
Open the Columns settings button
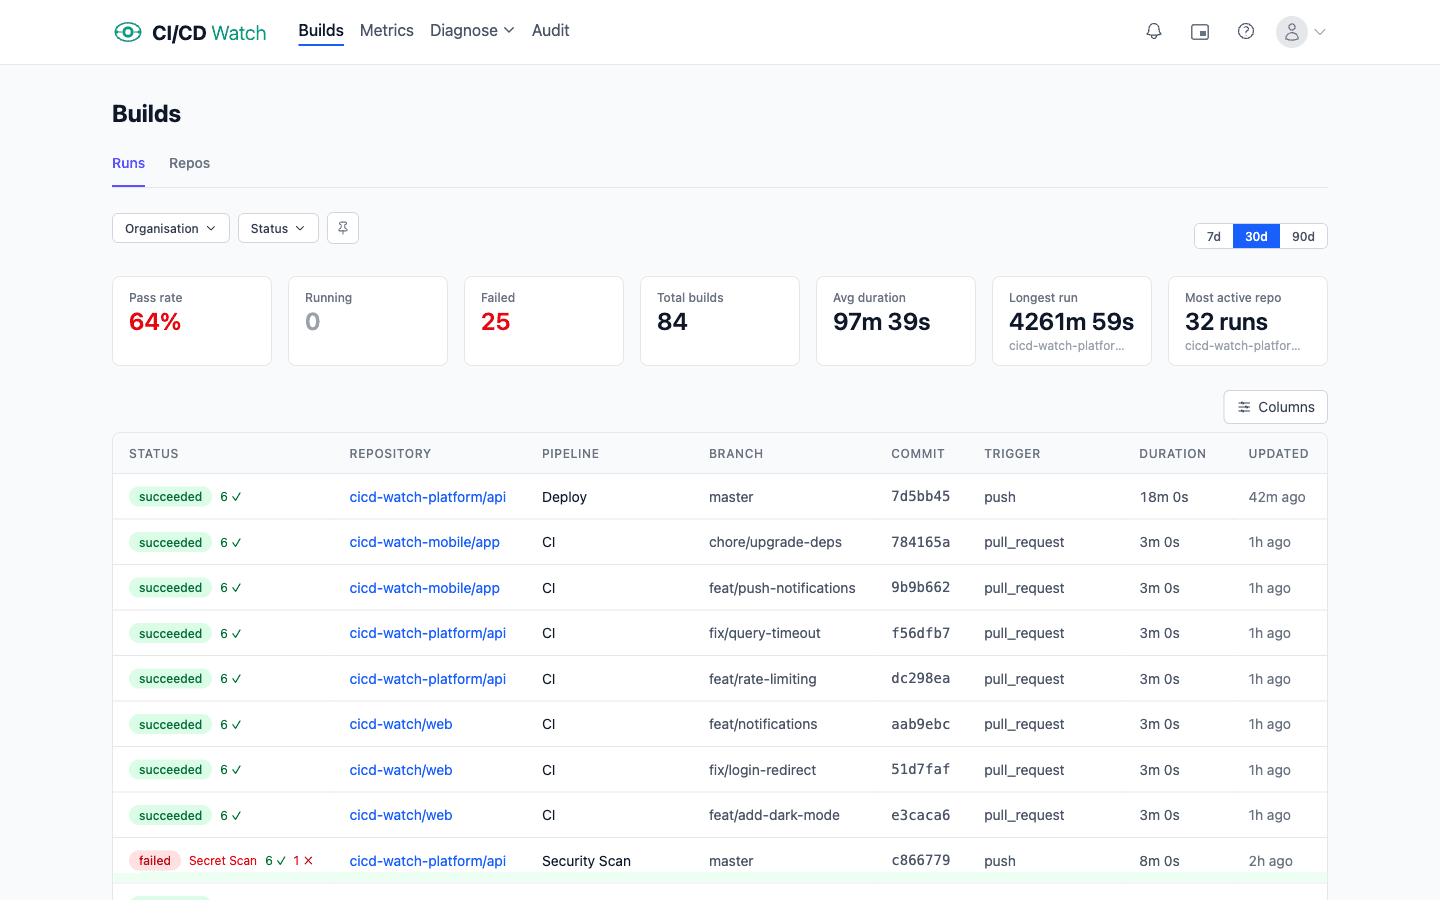point(1276,407)
